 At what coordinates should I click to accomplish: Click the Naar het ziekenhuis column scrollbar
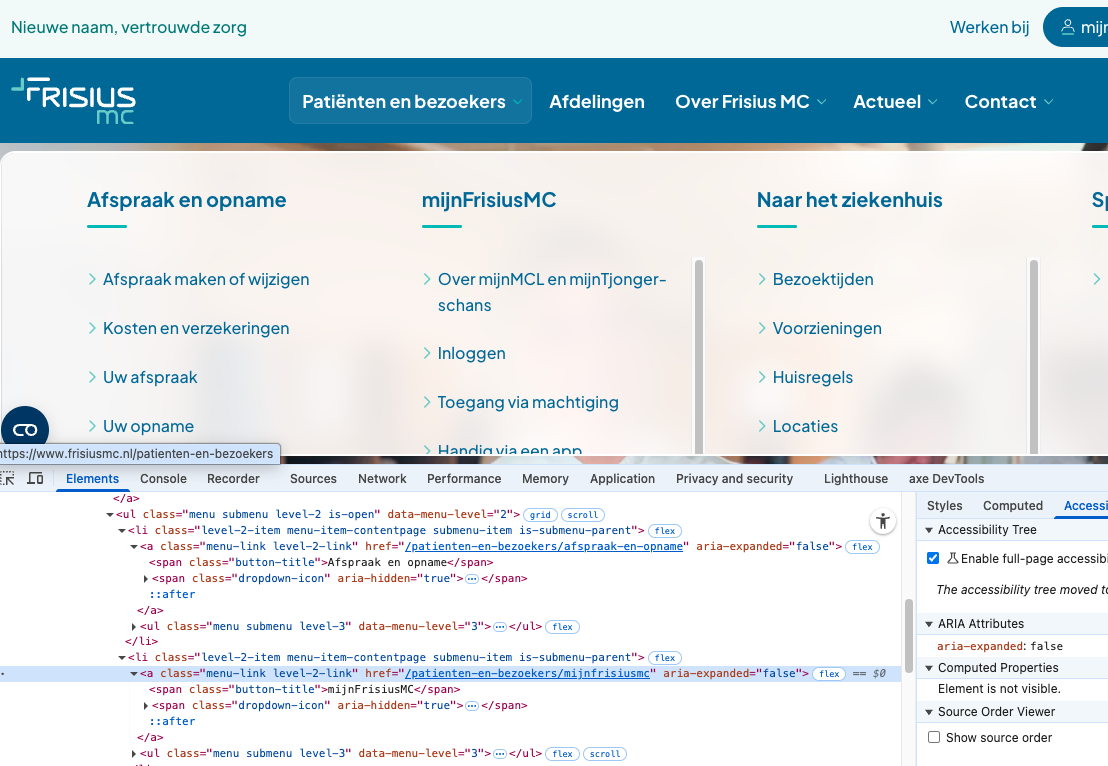click(x=1034, y=356)
